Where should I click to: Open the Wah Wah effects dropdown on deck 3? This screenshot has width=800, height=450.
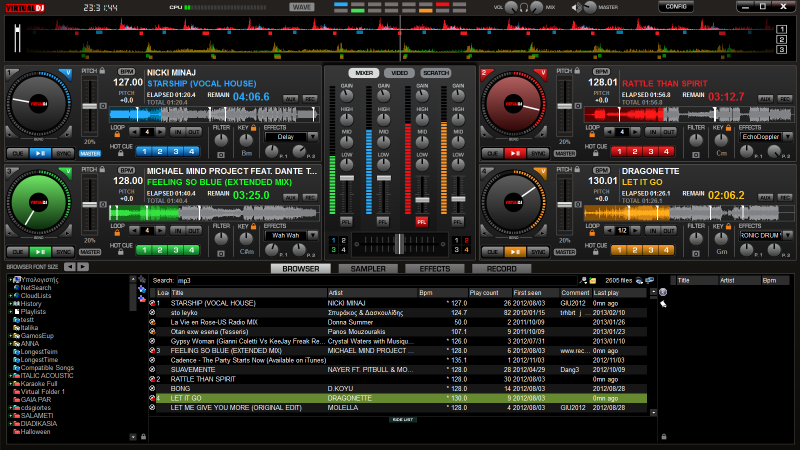pos(313,235)
